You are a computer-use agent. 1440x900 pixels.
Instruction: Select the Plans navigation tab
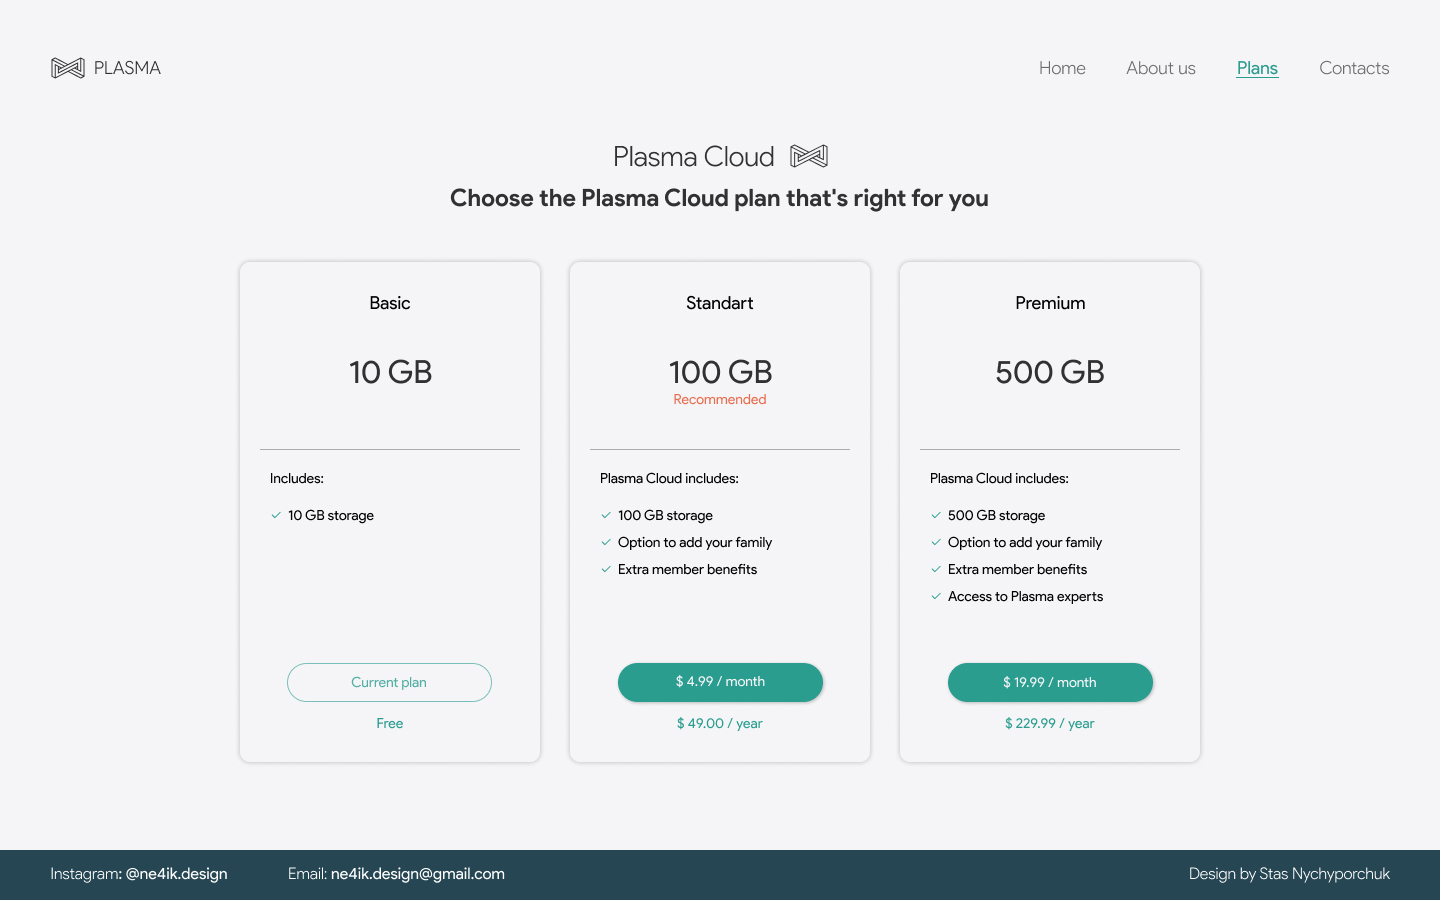[x=1257, y=68]
